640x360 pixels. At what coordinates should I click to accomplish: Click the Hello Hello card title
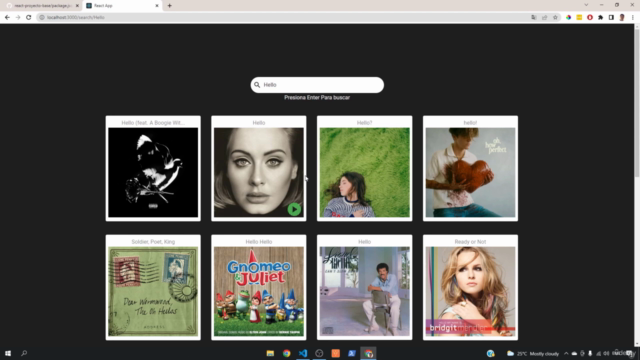click(259, 242)
